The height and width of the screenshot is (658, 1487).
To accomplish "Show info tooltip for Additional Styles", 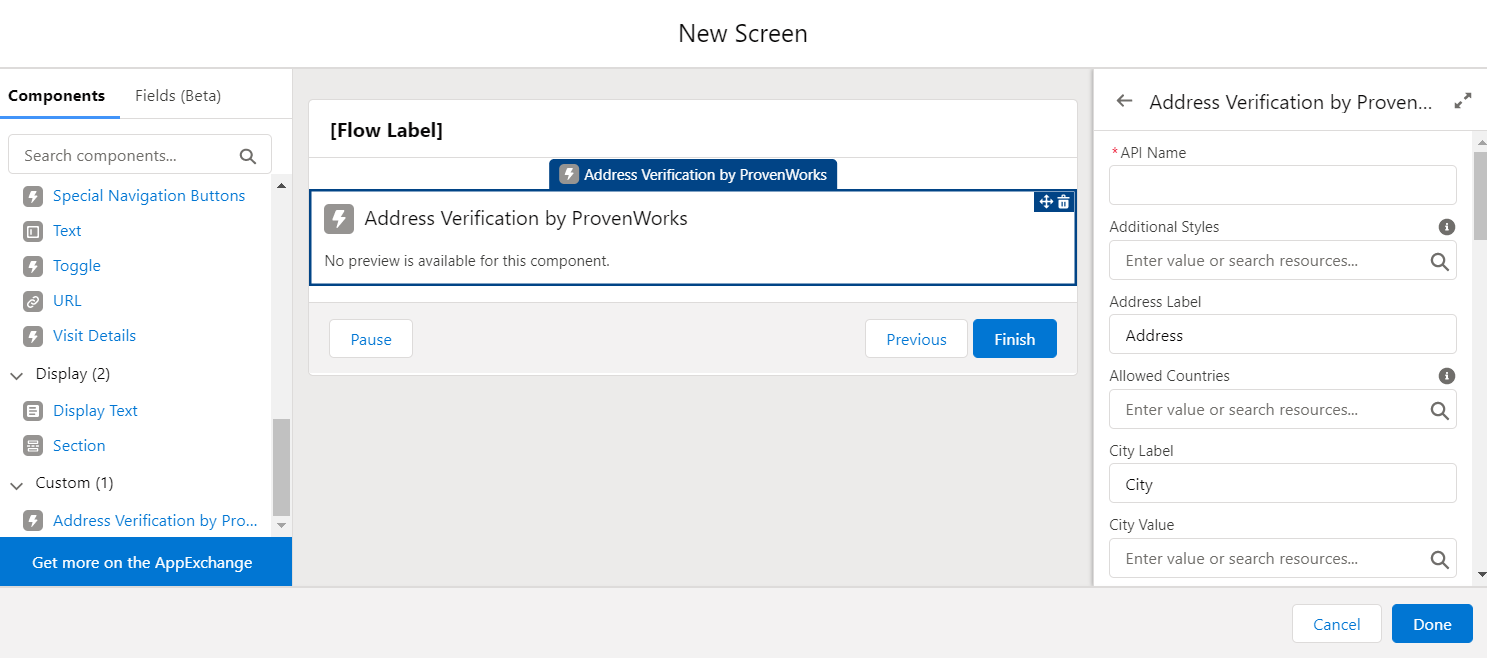I will 1446,227.
